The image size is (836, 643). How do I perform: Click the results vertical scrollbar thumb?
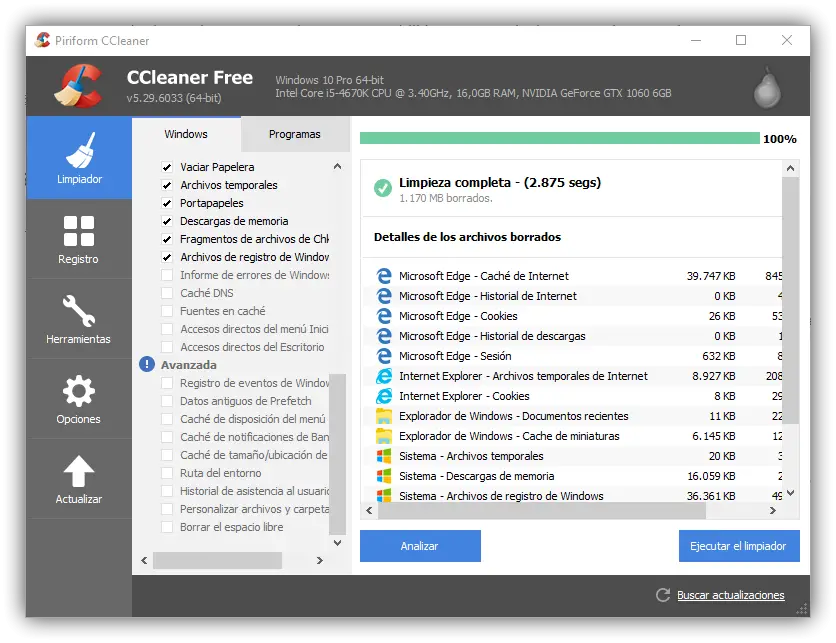pyautogui.click(x=790, y=300)
